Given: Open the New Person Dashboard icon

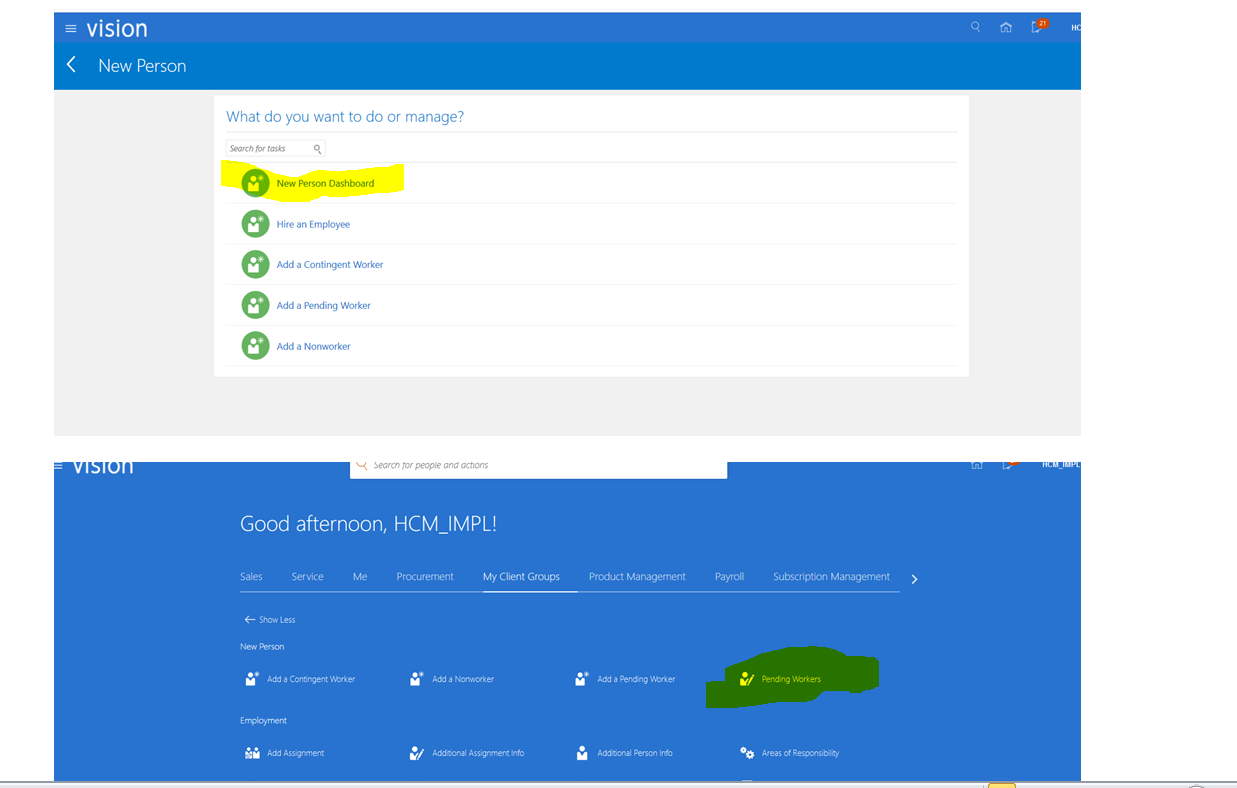Looking at the screenshot, I should 255,182.
